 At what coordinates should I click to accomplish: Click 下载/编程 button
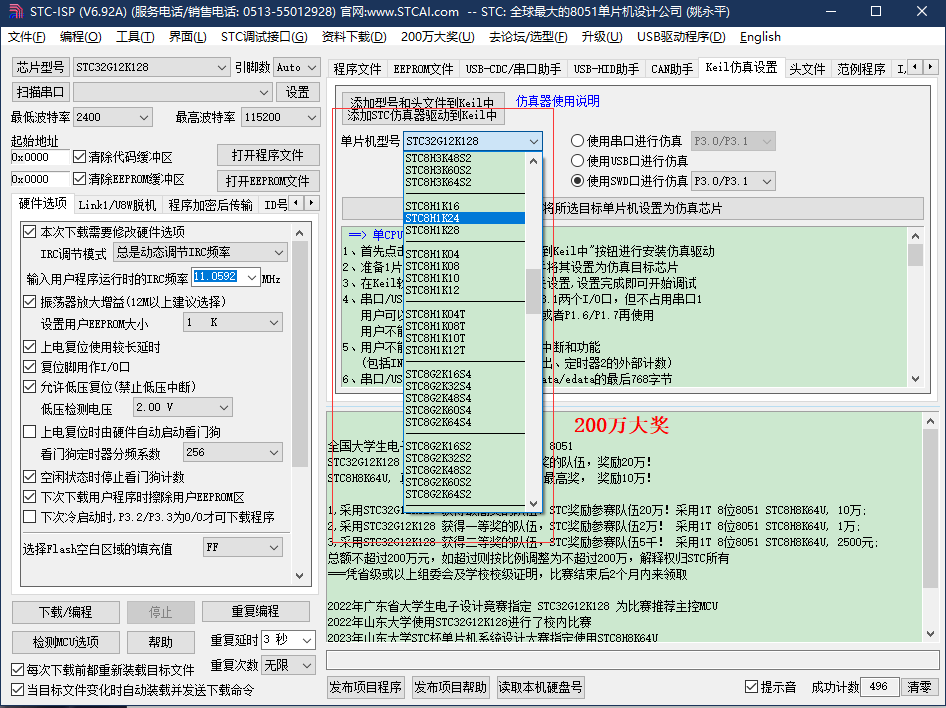pos(66,612)
